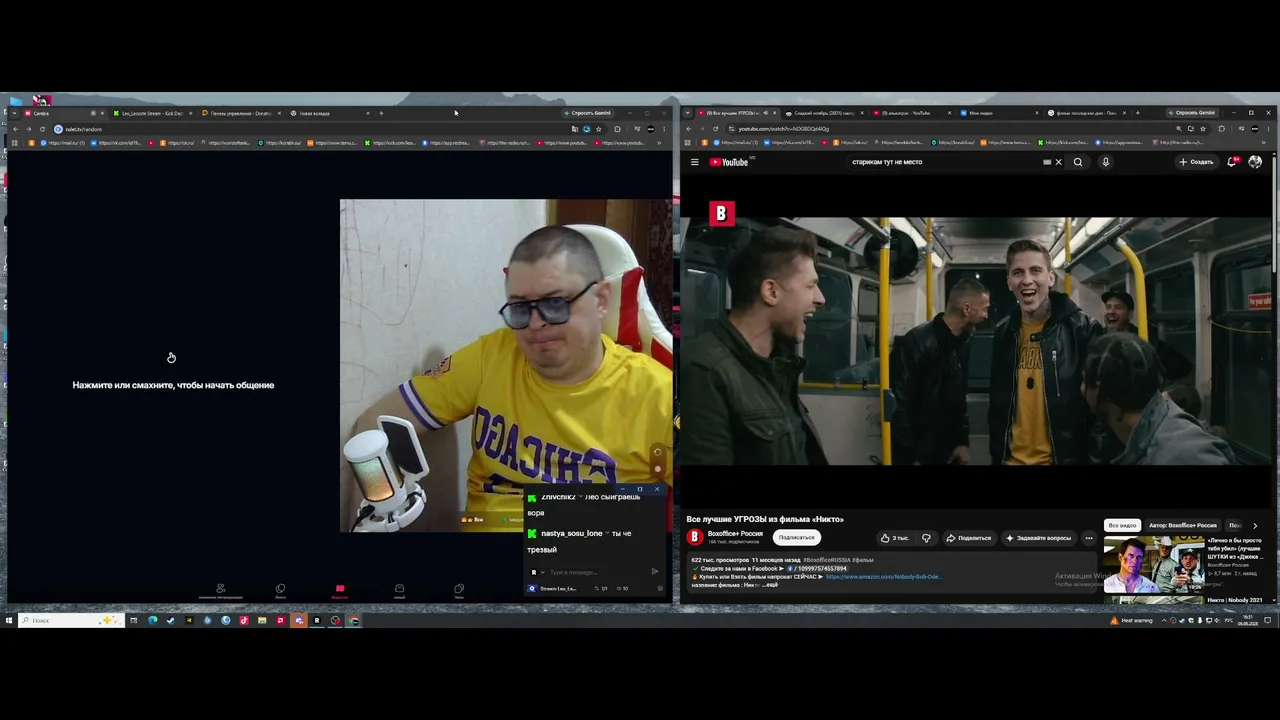
Task: Select the «Все видео» filter chip
Action: point(1122,525)
